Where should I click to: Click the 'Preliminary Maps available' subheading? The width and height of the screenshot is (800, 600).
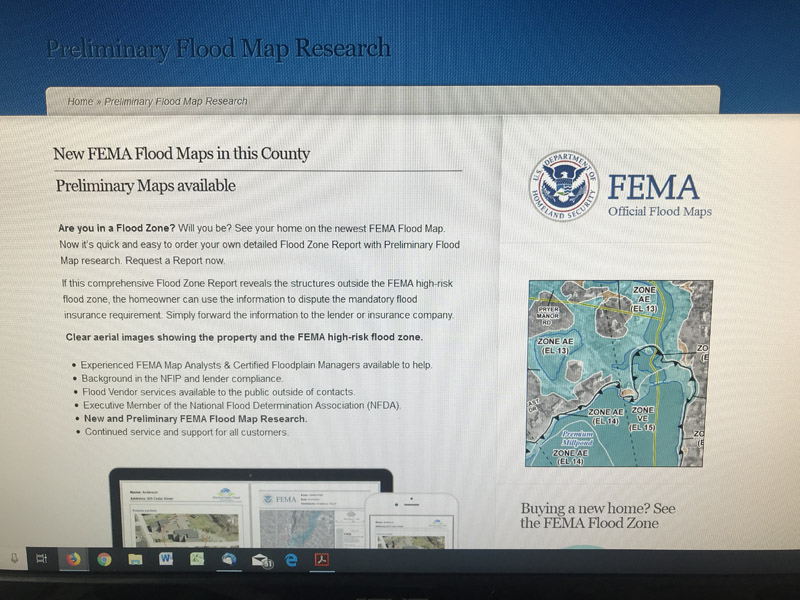[146, 186]
